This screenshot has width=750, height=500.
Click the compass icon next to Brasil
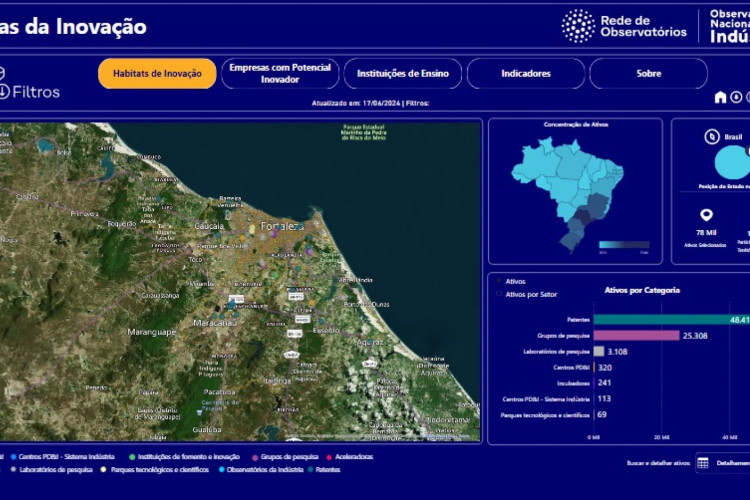(x=712, y=137)
